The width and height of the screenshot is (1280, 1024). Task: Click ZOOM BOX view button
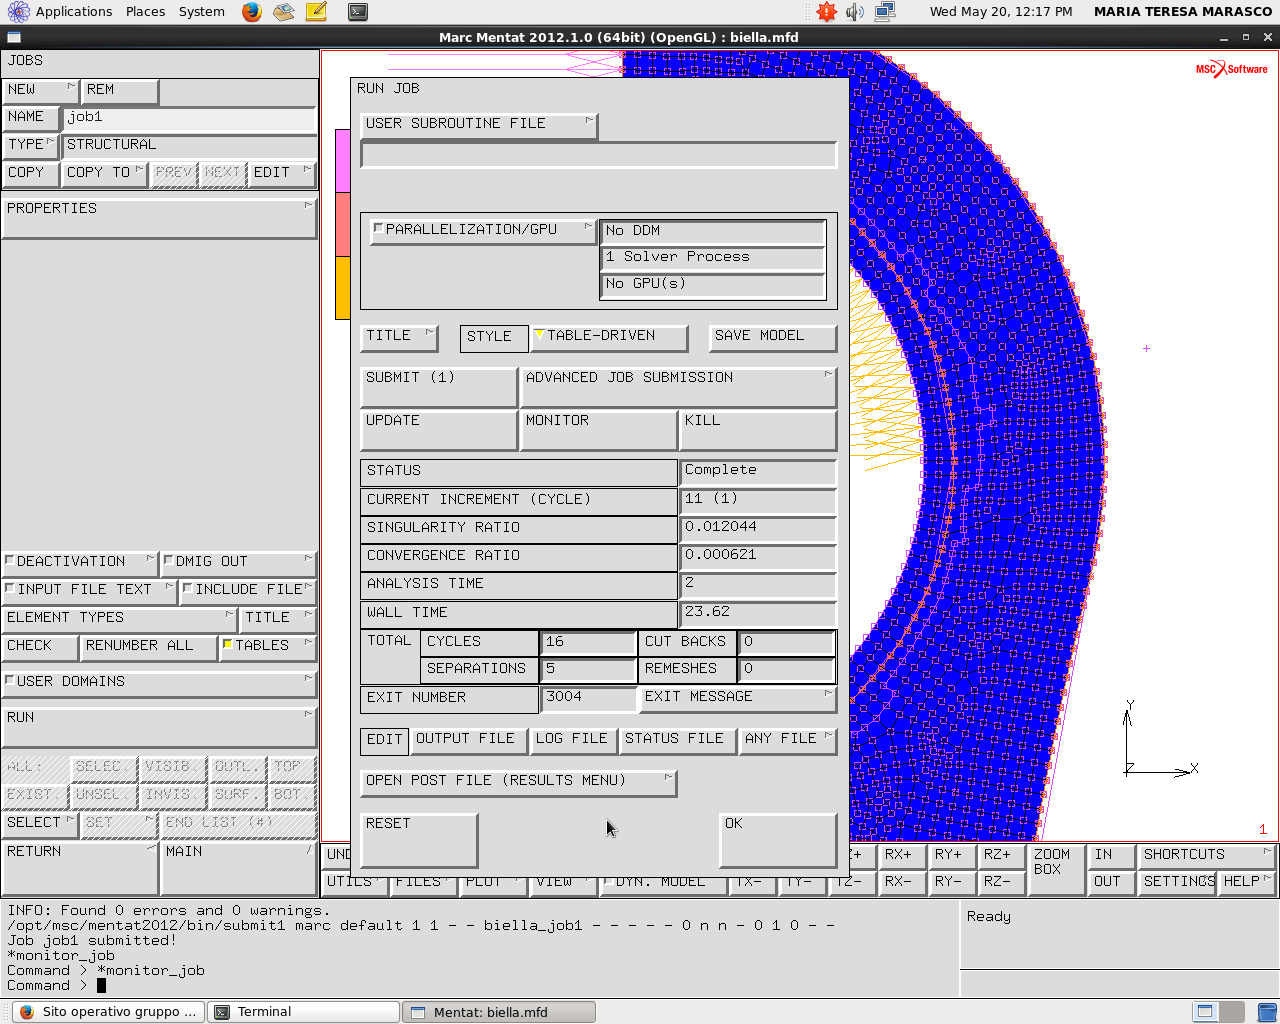pos(1056,869)
